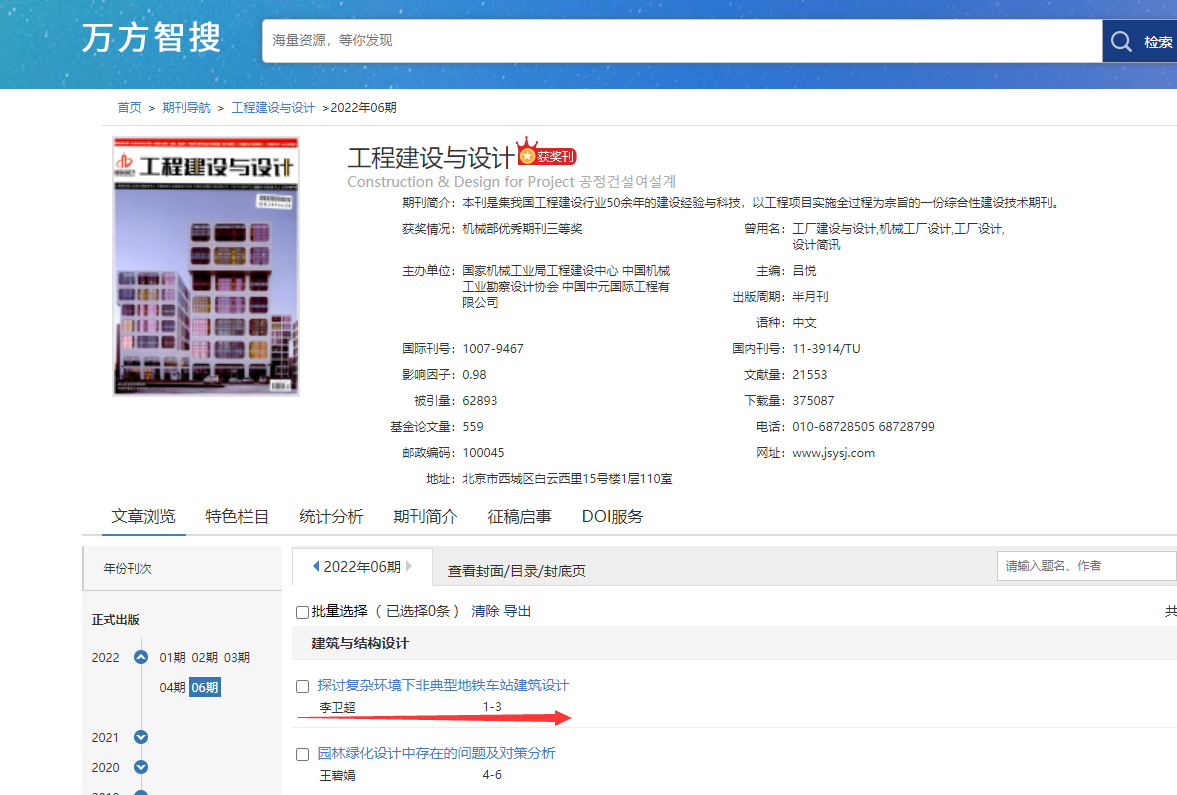Screen dimensions: 1177x795
Task: Click the 万方智搜 logo
Action: click(152, 39)
